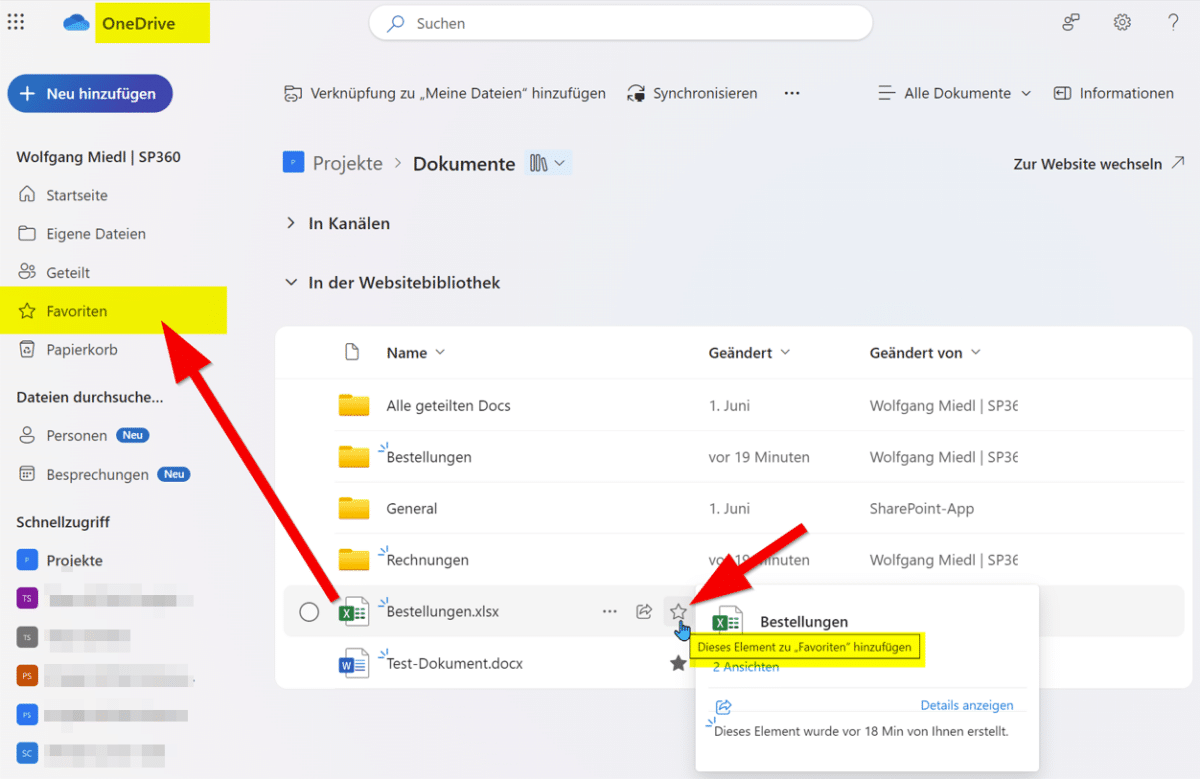This screenshot has height=779, width=1200.
Task: Expand the In Kanälen section
Action: click(291, 224)
